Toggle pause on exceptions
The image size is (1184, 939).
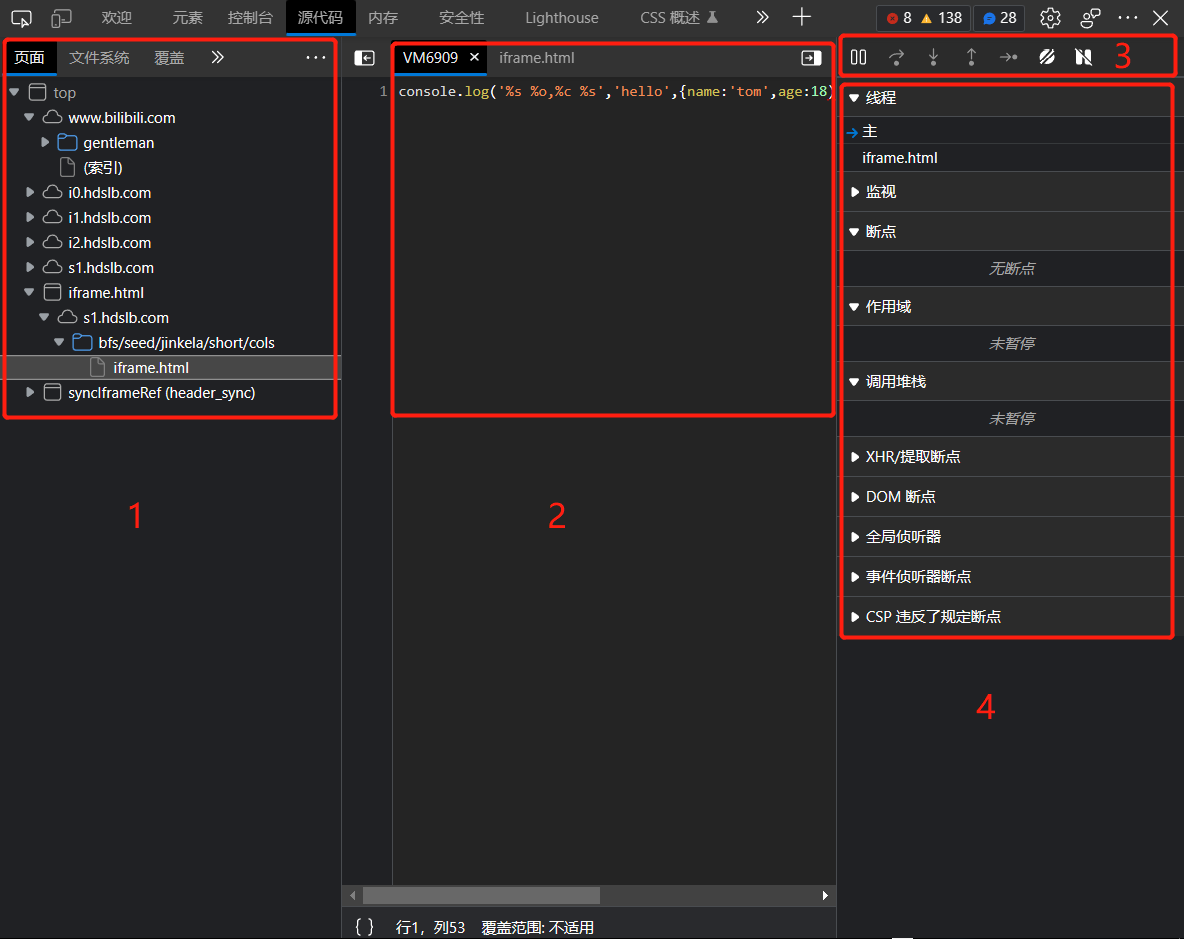(1084, 57)
